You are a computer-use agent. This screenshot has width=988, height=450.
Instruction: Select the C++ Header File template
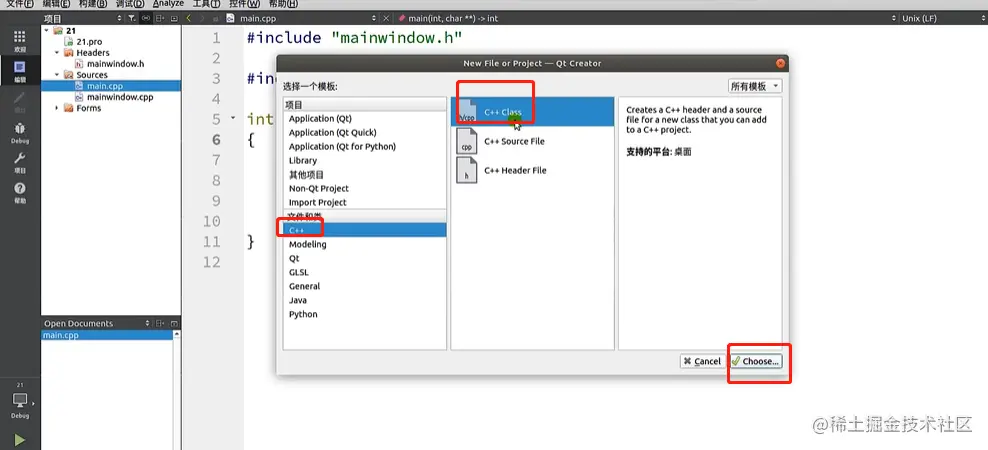point(532,170)
